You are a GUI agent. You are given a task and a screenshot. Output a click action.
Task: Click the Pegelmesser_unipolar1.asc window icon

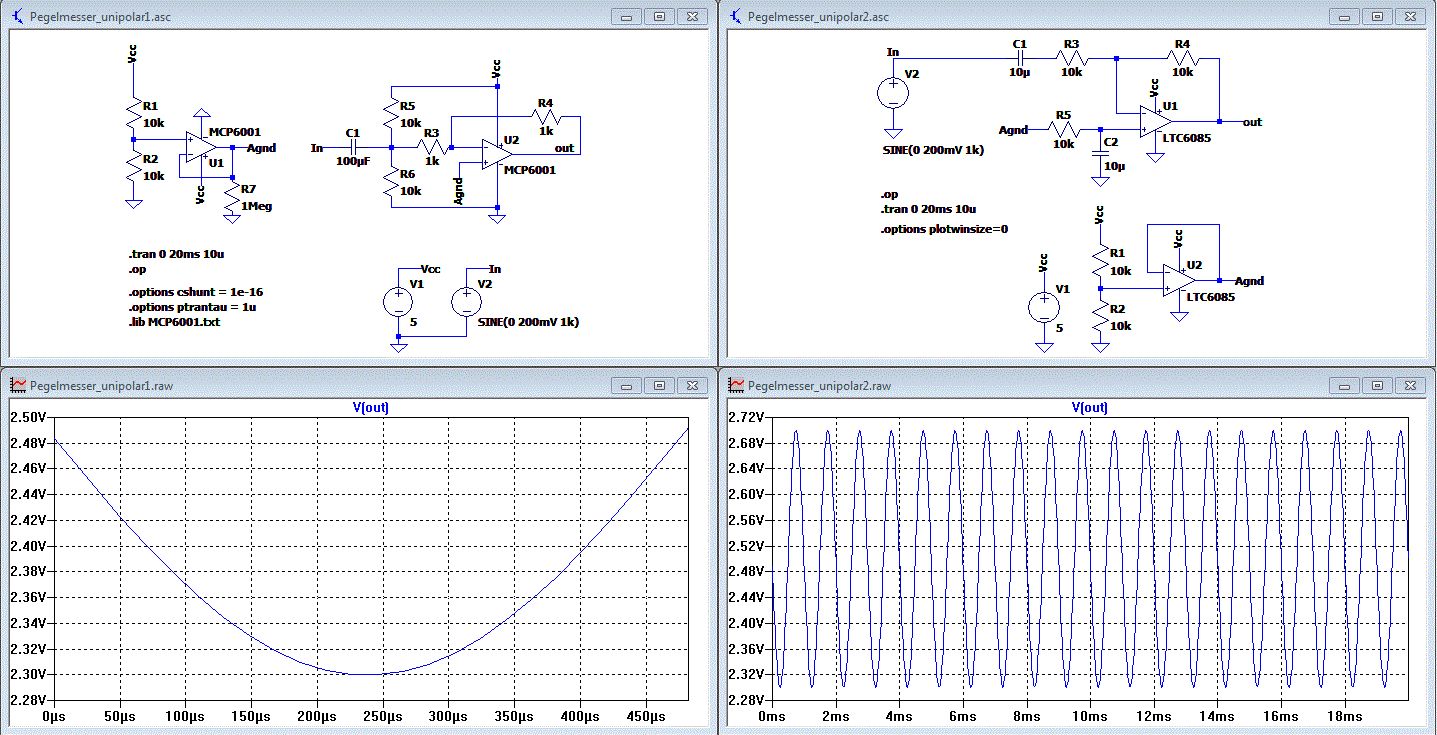(18, 17)
